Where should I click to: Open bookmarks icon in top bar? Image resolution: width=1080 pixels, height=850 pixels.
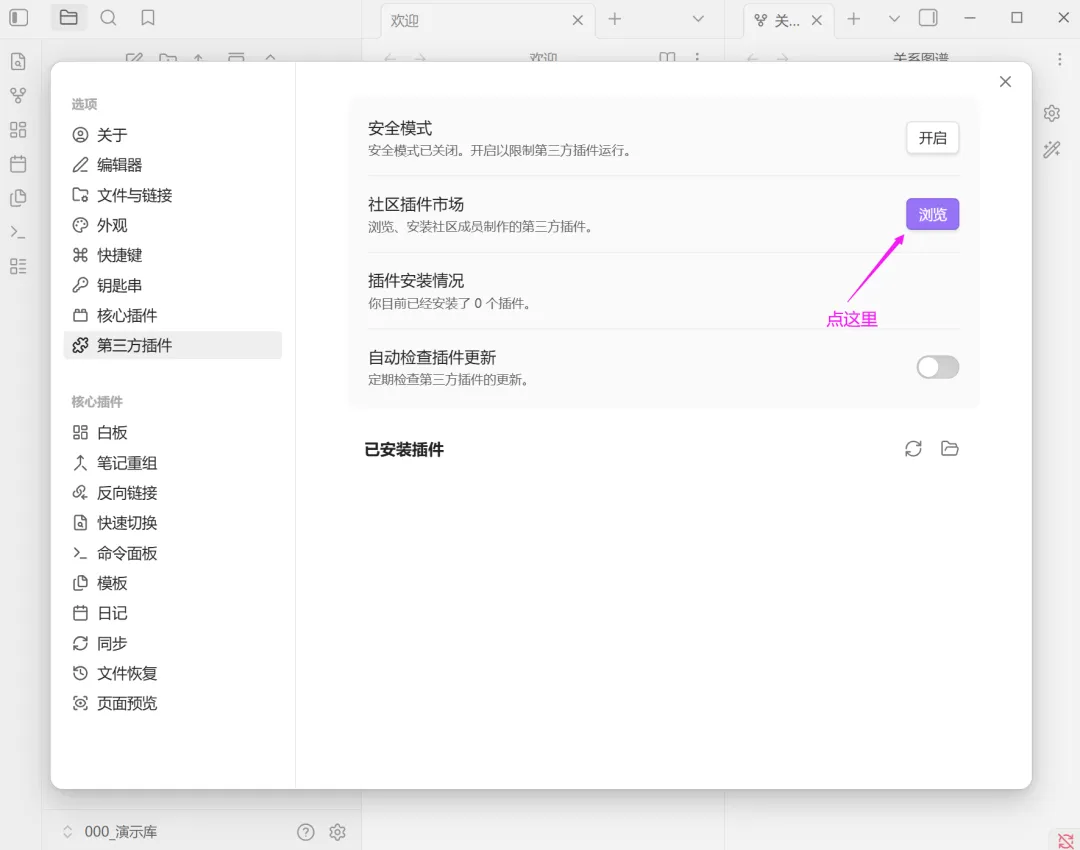(x=147, y=17)
